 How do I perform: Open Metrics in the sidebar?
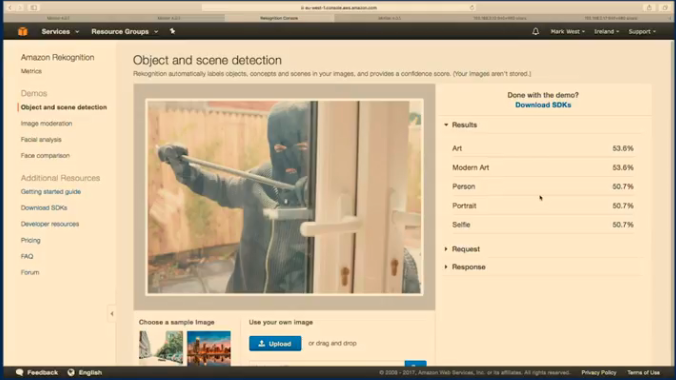pos(31,71)
